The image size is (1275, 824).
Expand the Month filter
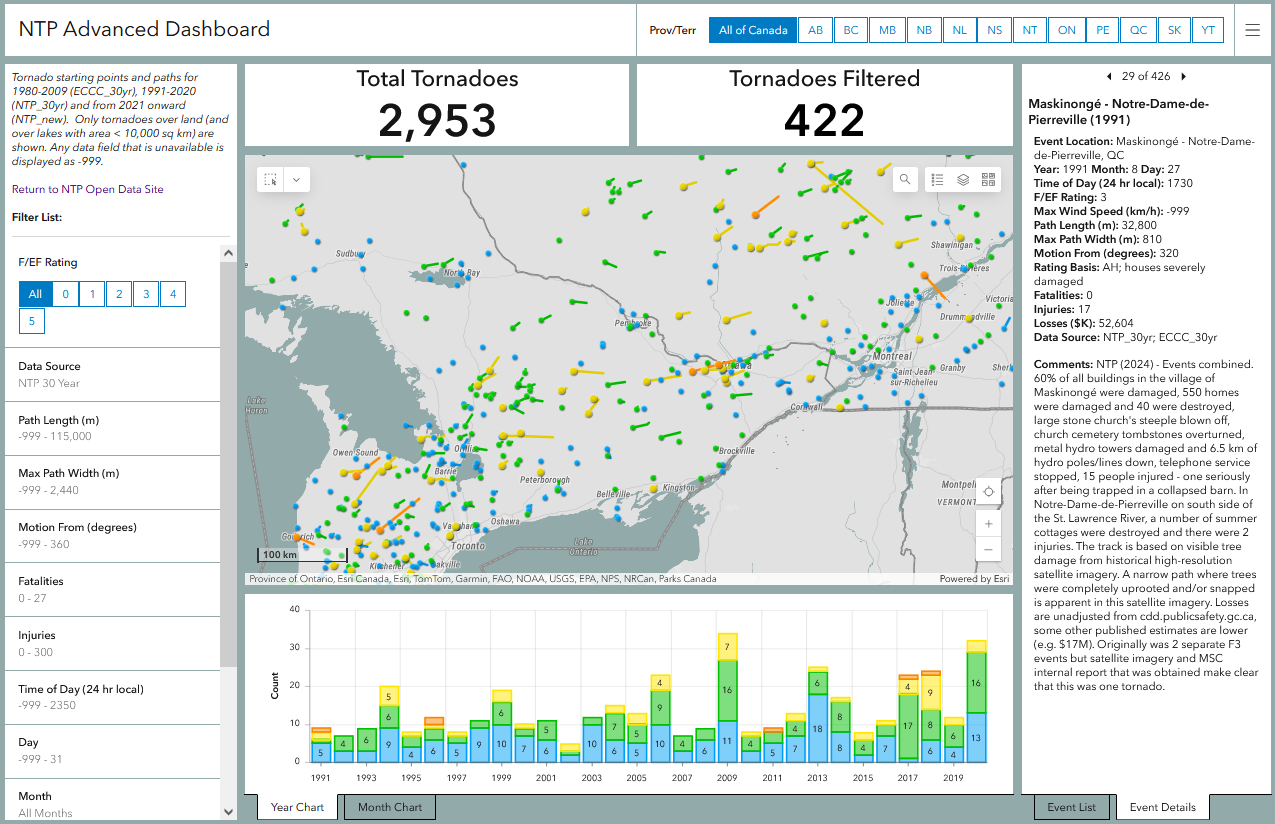coord(113,800)
